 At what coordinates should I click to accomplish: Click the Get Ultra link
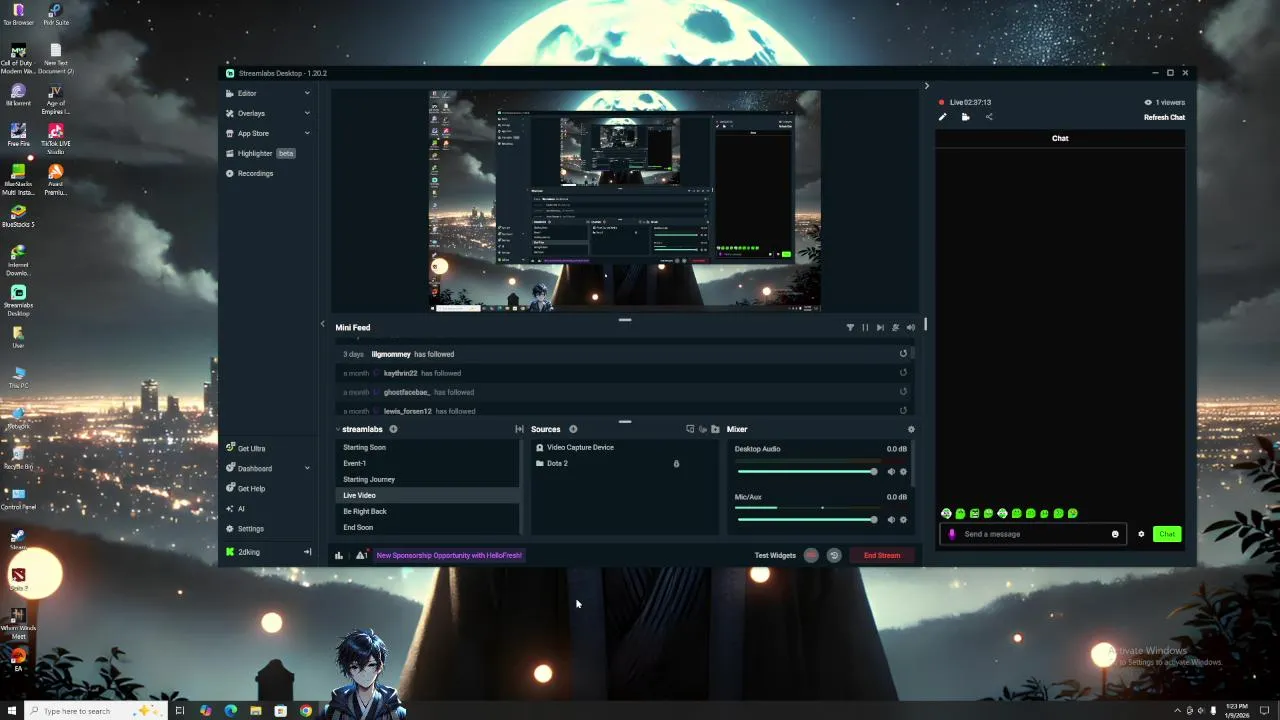coord(251,448)
